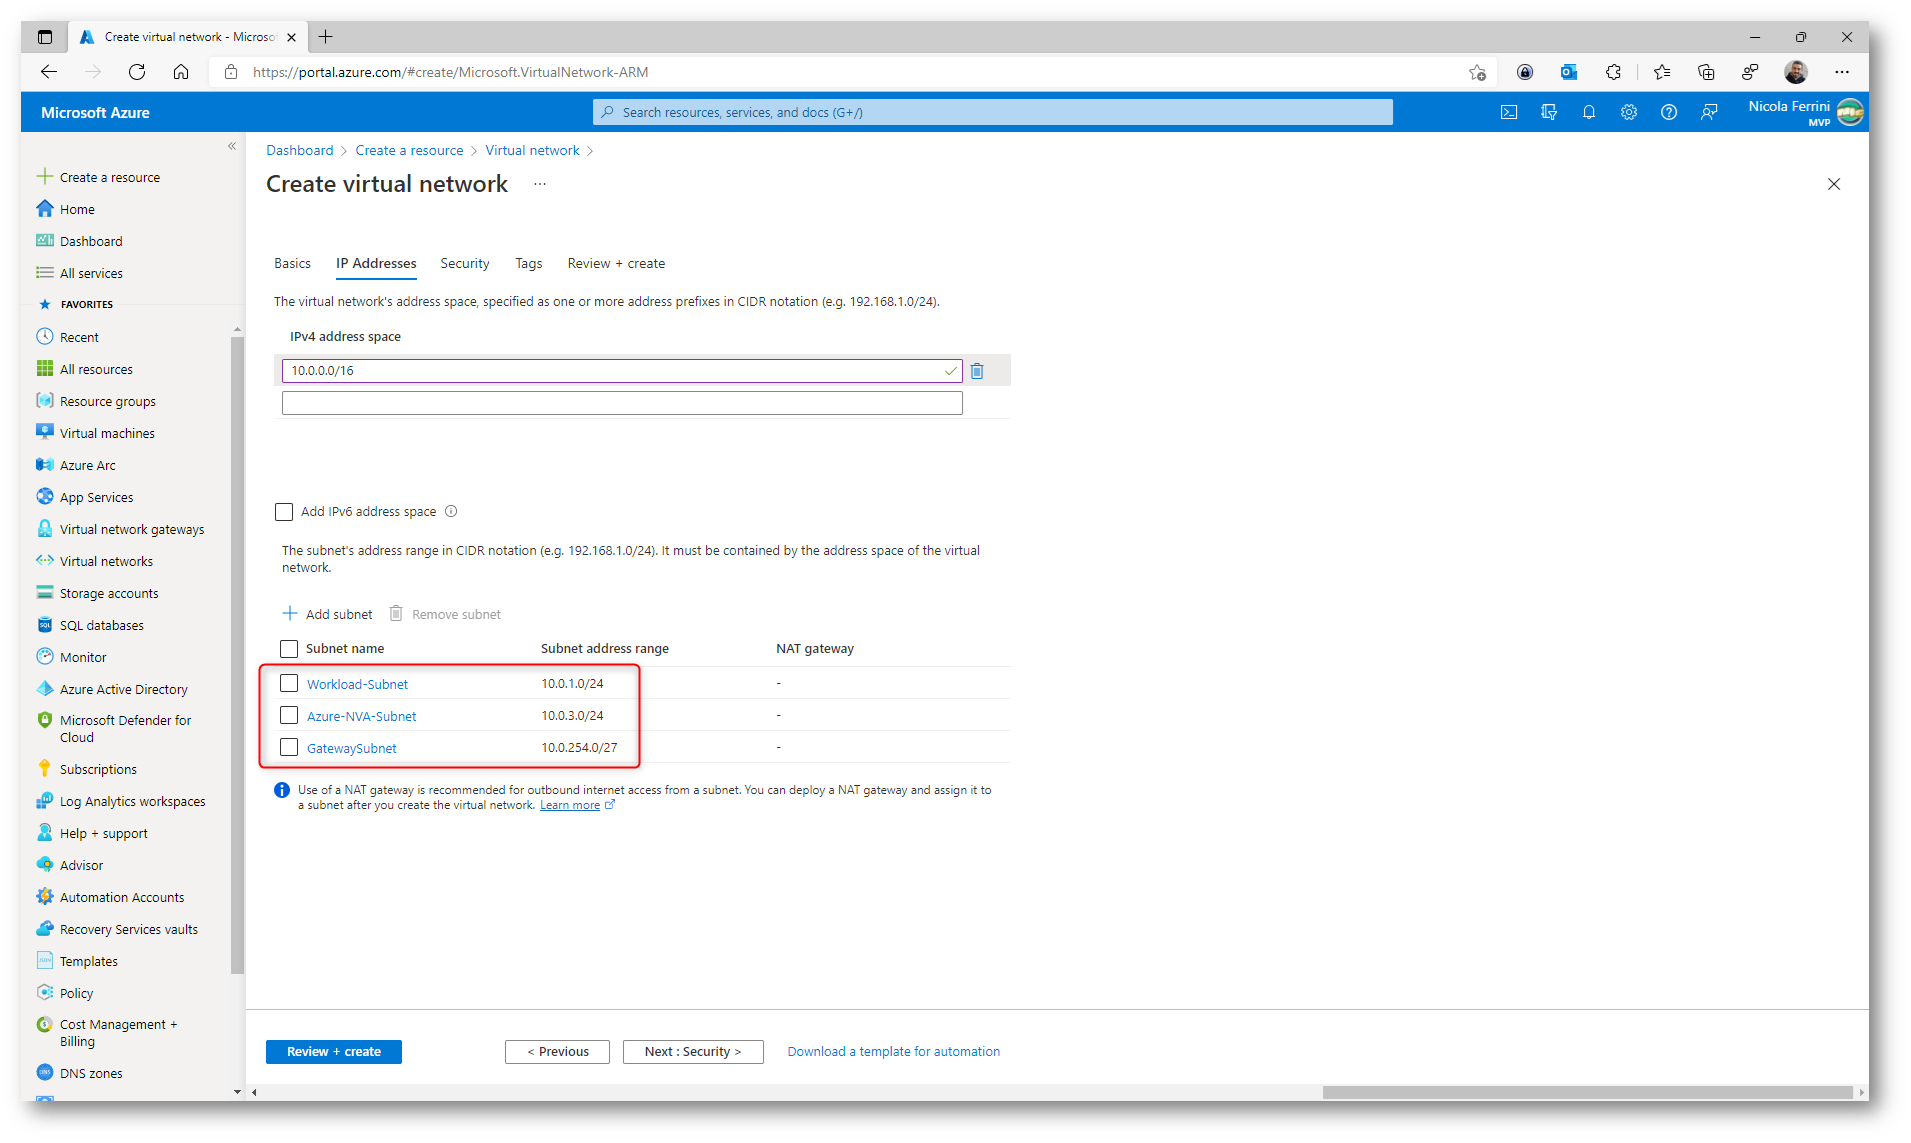Image resolution: width=1911 pixels, height=1143 pixels.
Task: Enable Add IPv6 address space checkbox
Action: tap(284, 512)
